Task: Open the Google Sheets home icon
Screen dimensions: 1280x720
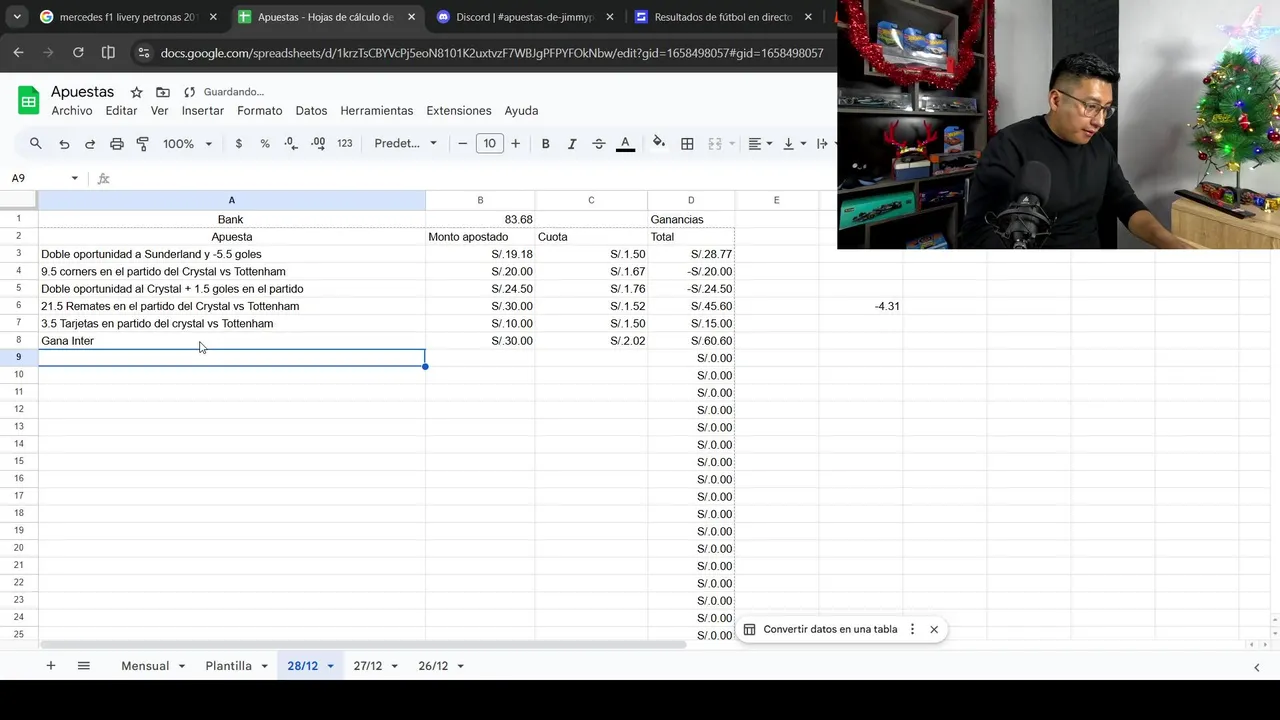Action: pos(28,100)
